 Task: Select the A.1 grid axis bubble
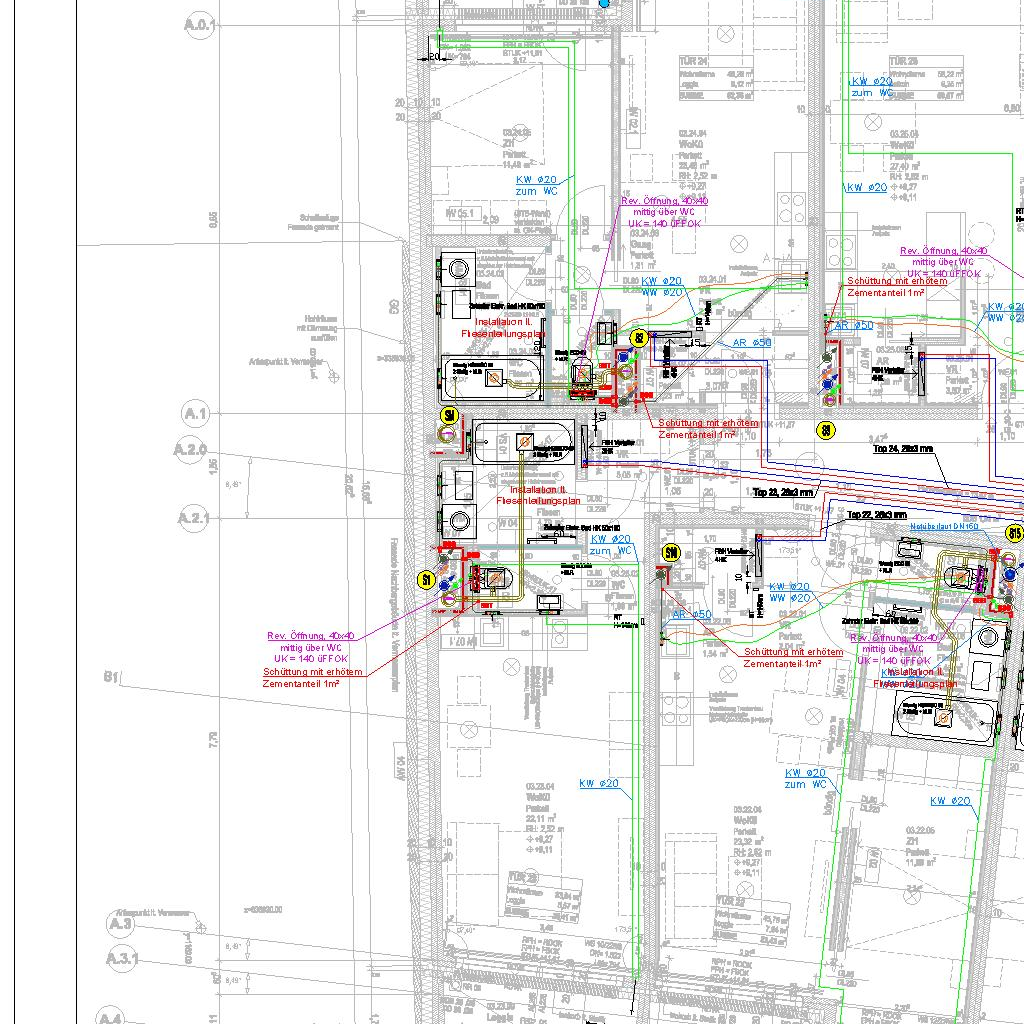click(195, 414)
